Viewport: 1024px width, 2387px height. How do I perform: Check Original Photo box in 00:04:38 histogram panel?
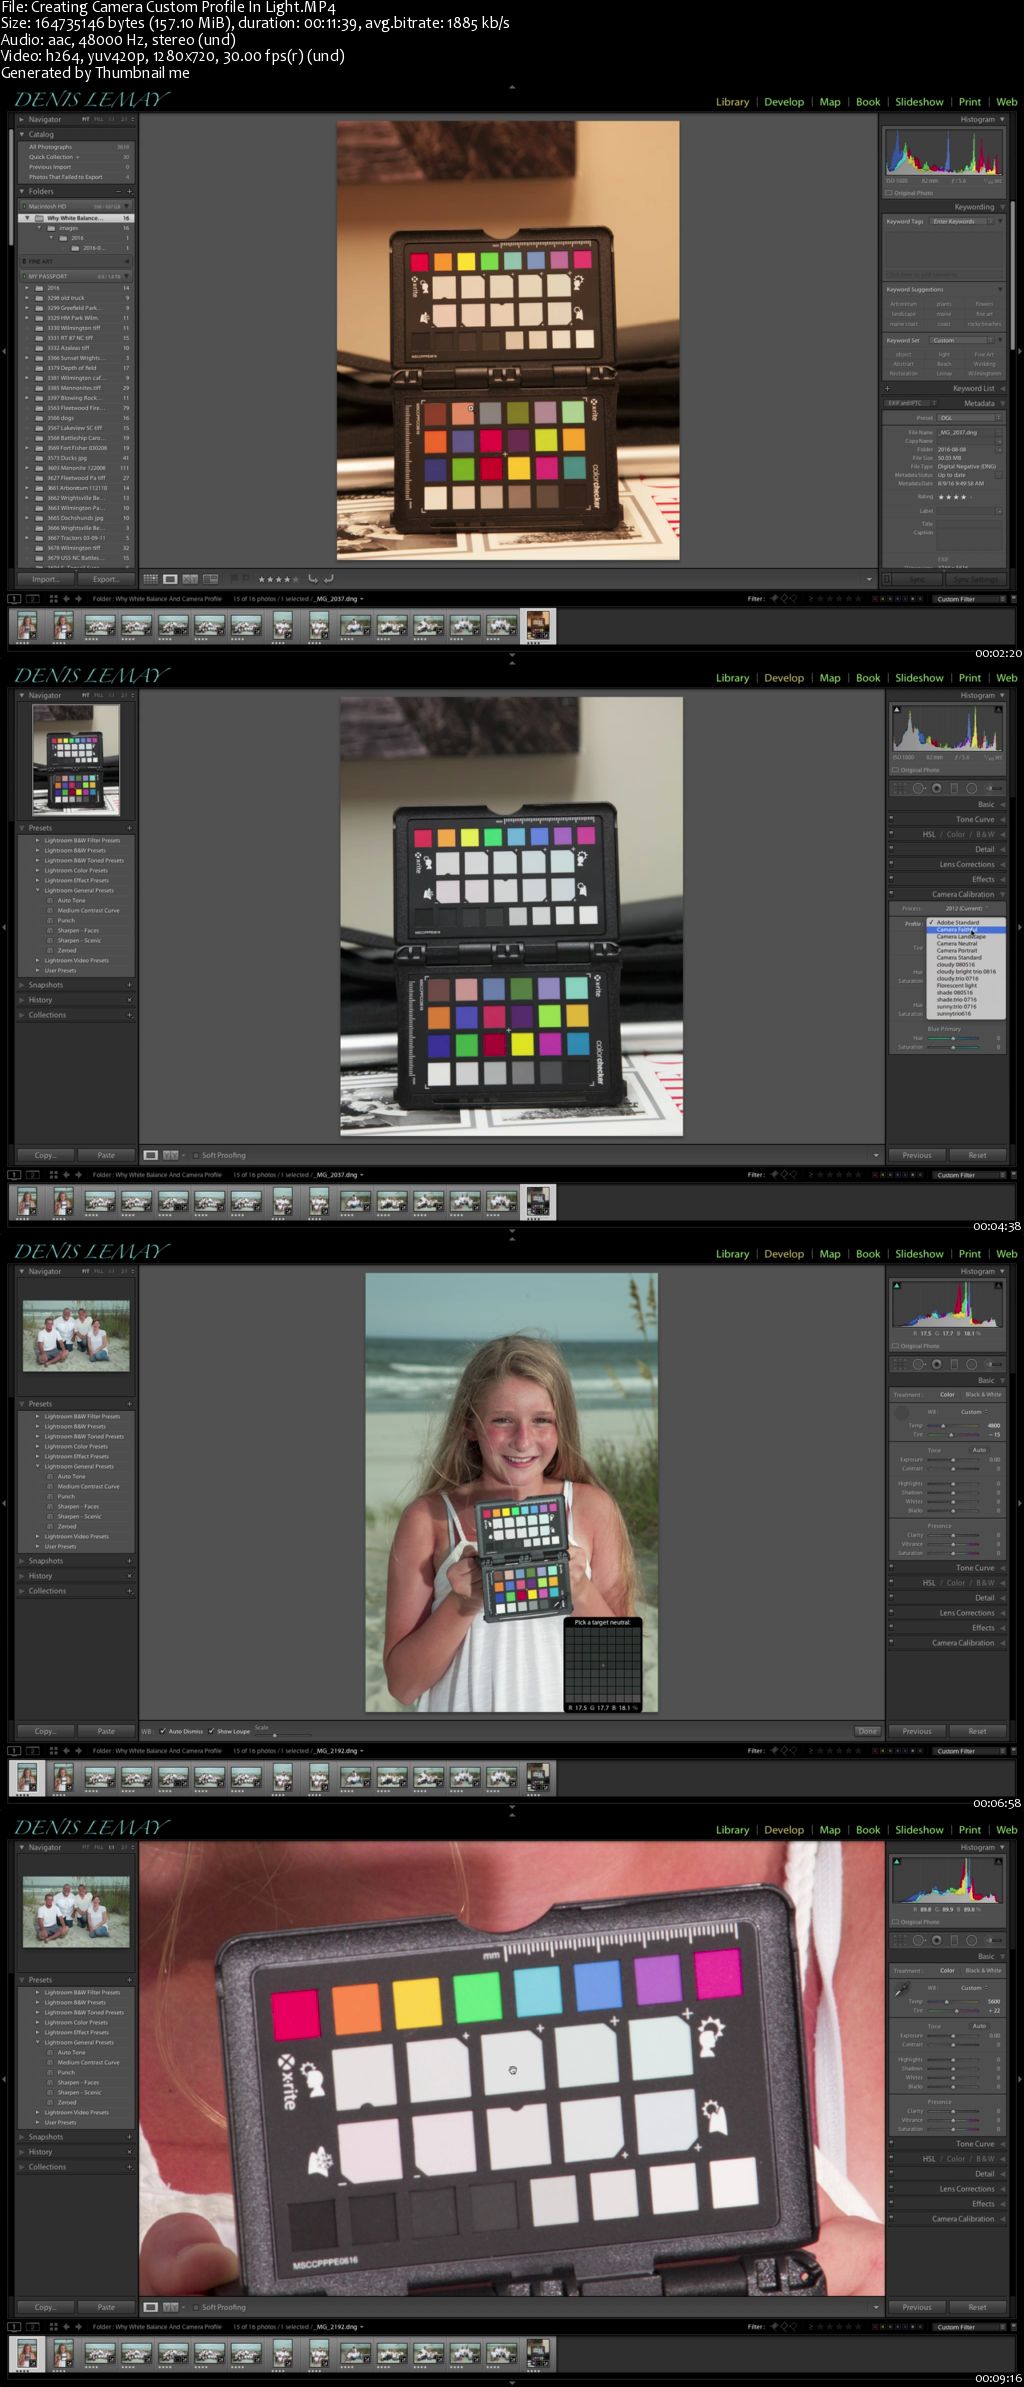click(895, 770)
